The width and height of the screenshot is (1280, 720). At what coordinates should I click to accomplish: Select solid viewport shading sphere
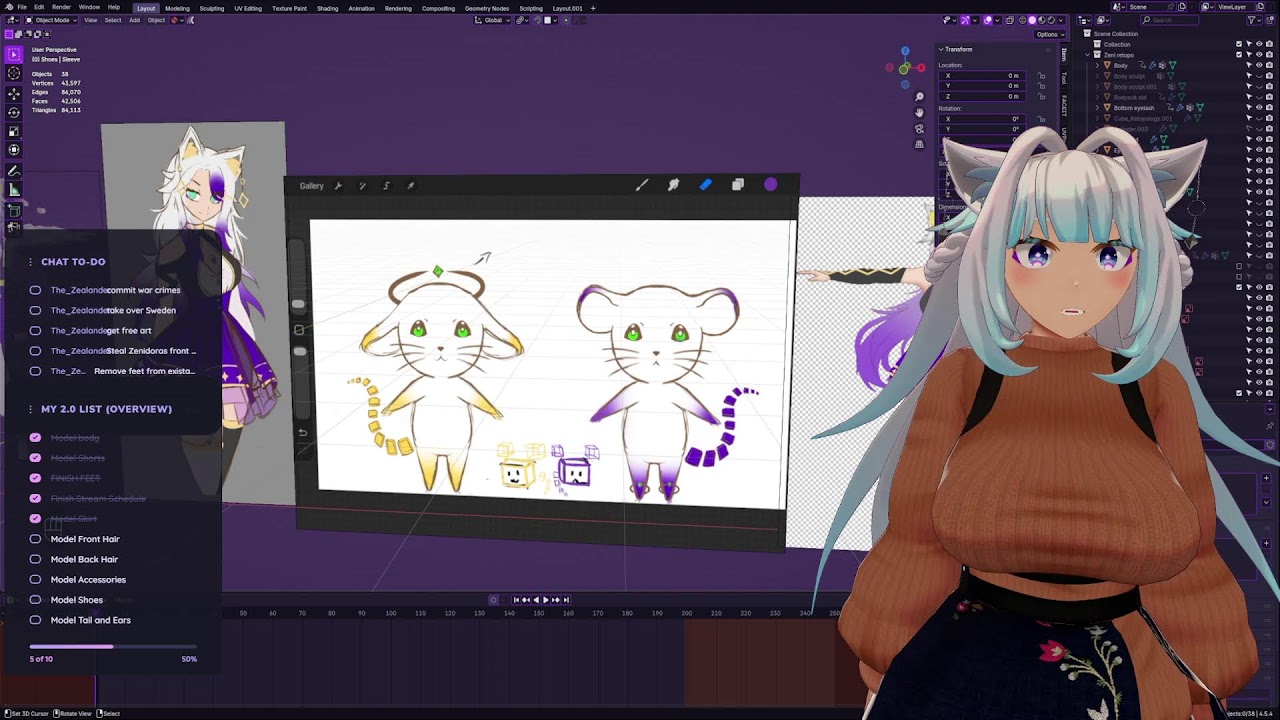point(1033,20)
